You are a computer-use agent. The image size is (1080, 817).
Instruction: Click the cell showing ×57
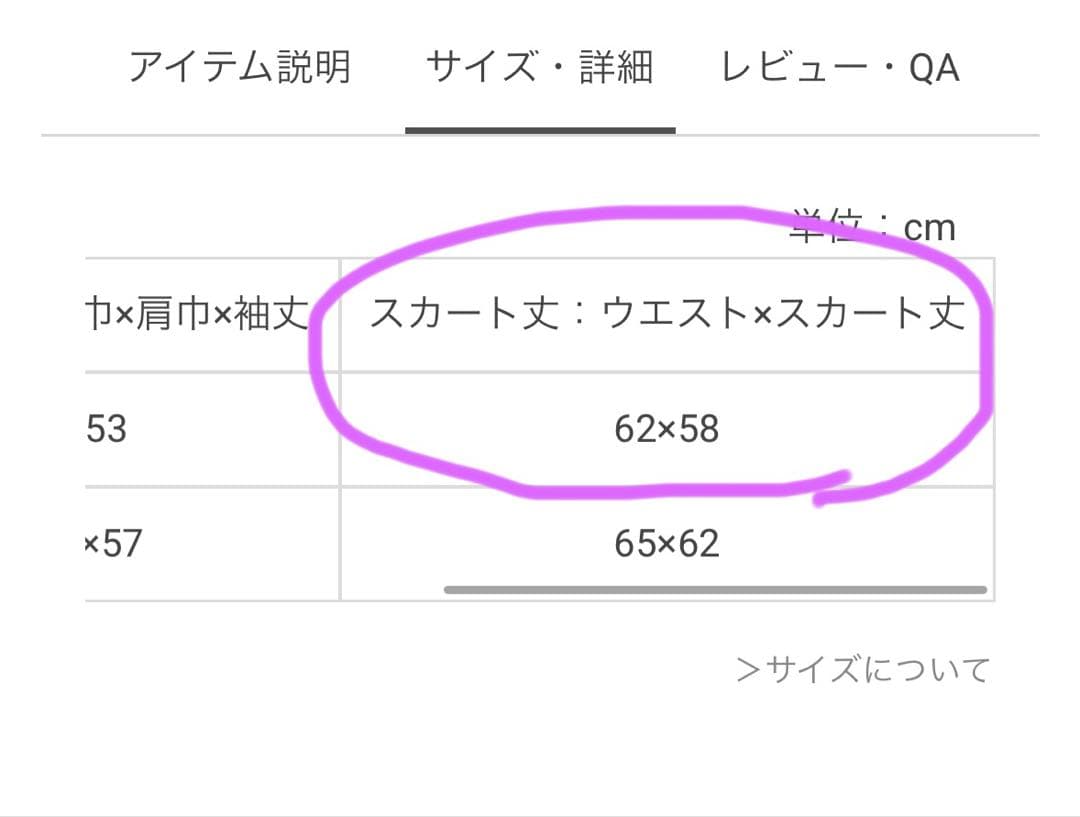pos(114,544)
